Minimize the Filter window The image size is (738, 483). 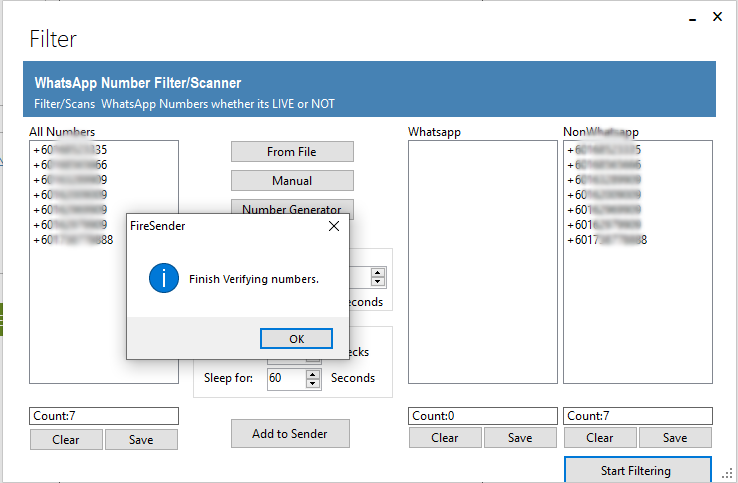tap(692, 17)
